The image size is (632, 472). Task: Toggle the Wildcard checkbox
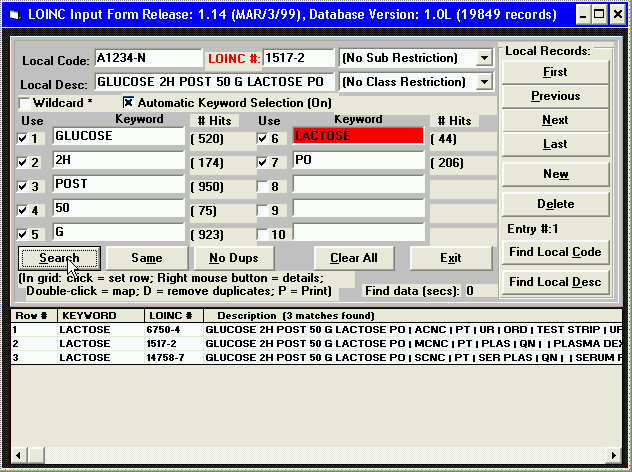coord(25,103)
